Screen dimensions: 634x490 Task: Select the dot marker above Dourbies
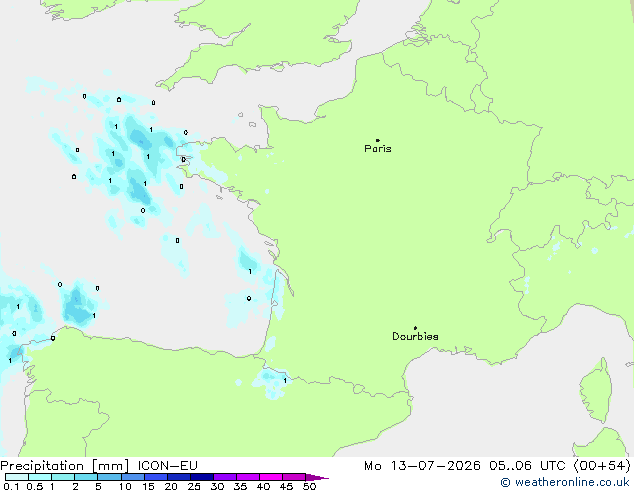tap(415, 328)
